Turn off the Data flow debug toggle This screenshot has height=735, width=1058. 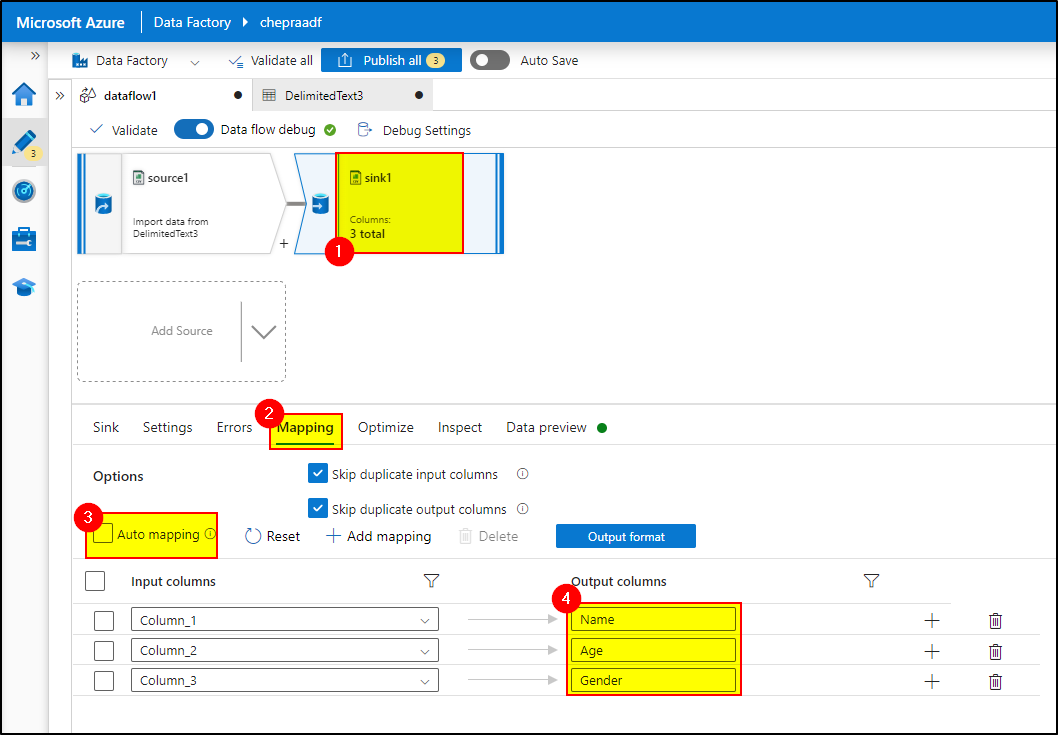coord(193,129)
